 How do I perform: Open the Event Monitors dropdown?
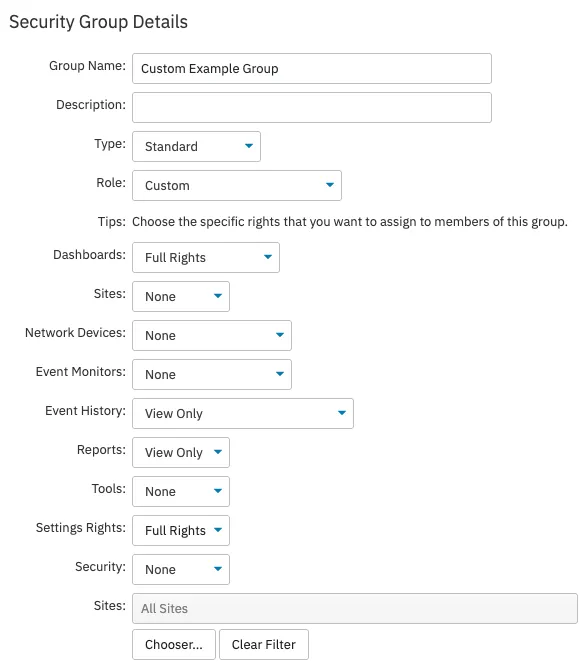pyautogui.click(x=212, y=374)
